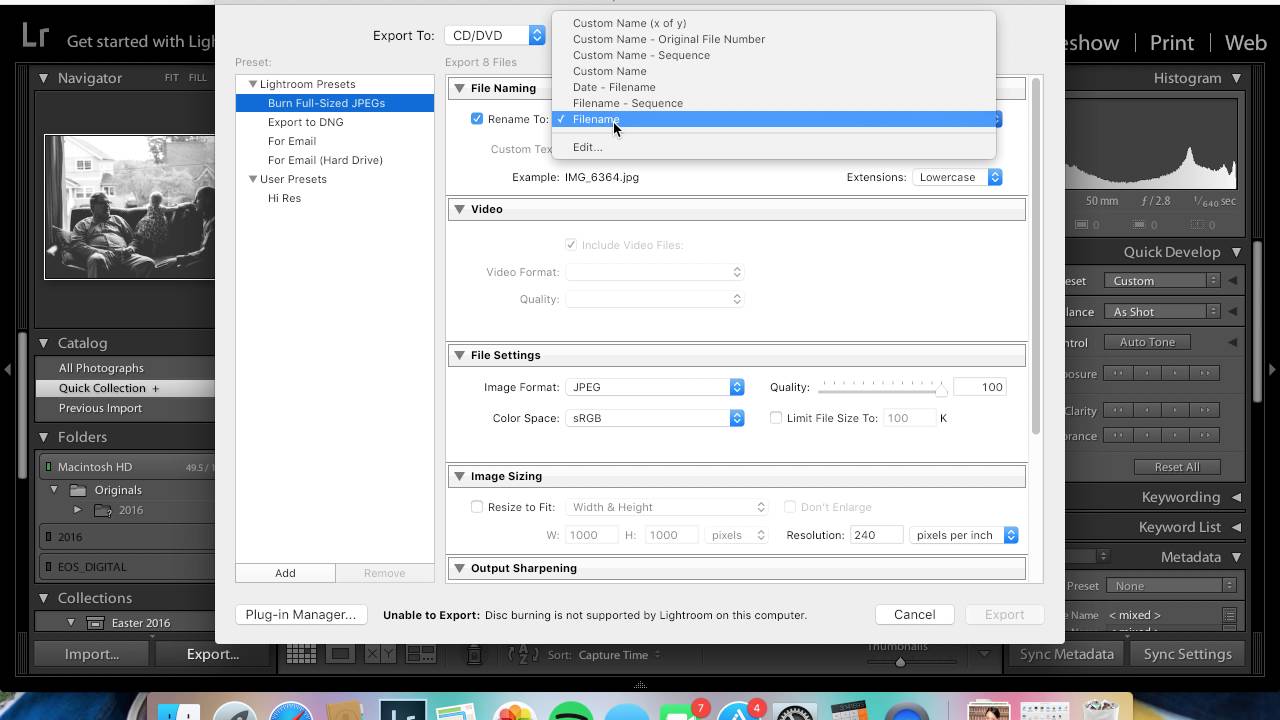Collapse the left panel with edge arrow
This screenshot has height=720, width=1280.
click(7, 369)
